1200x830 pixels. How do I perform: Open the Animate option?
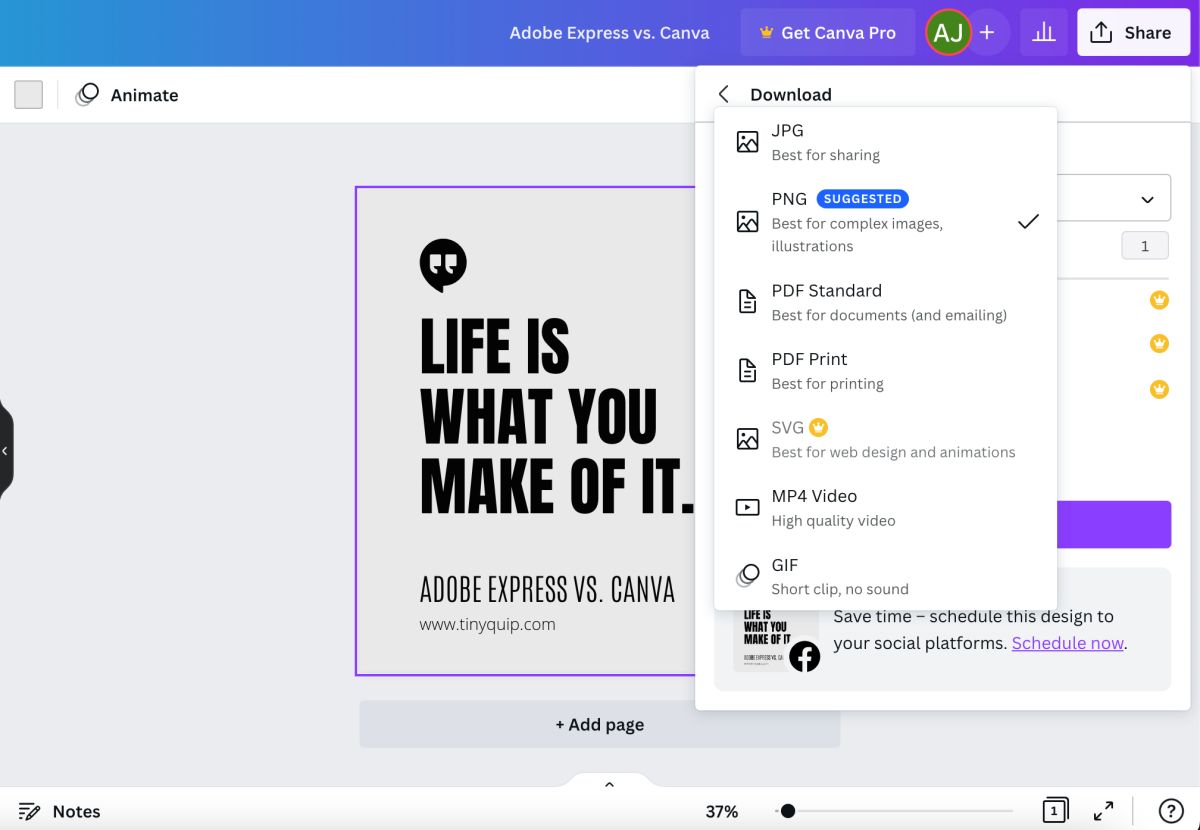127,95
